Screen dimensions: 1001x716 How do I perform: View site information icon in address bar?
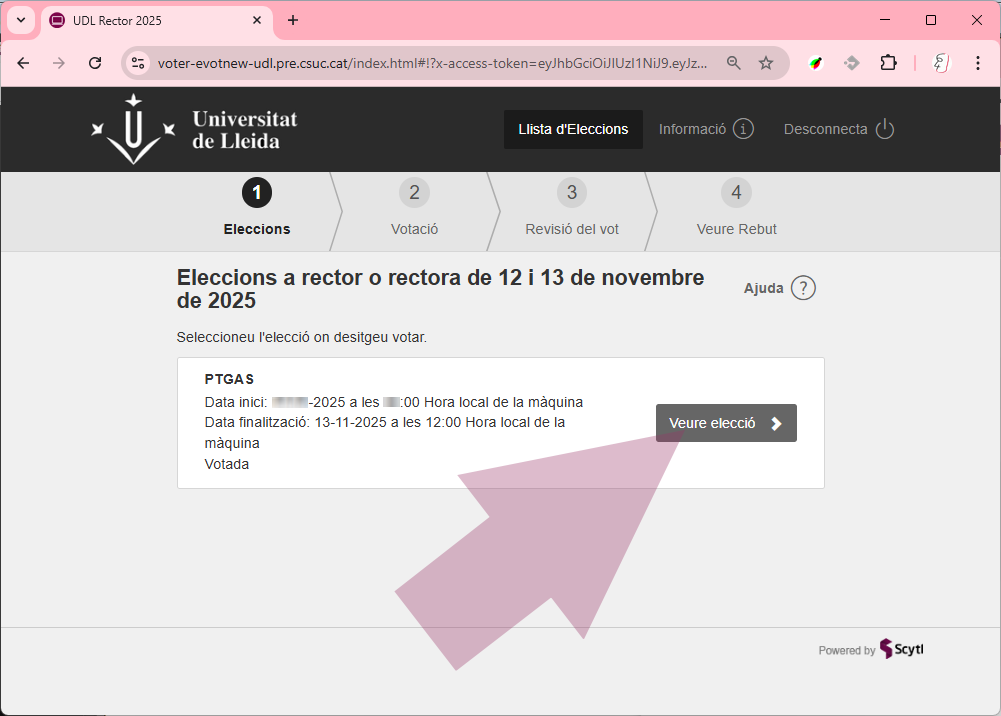pos(139,63)
